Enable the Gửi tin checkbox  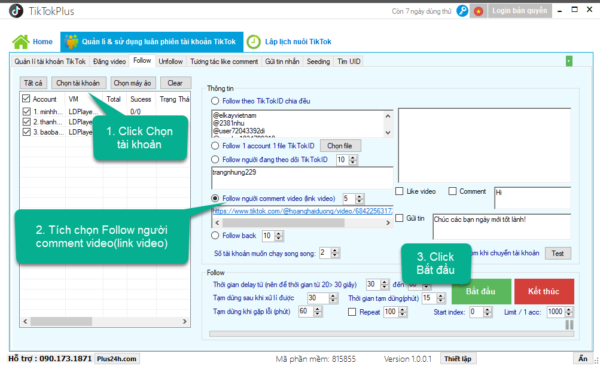pos(399,218)
